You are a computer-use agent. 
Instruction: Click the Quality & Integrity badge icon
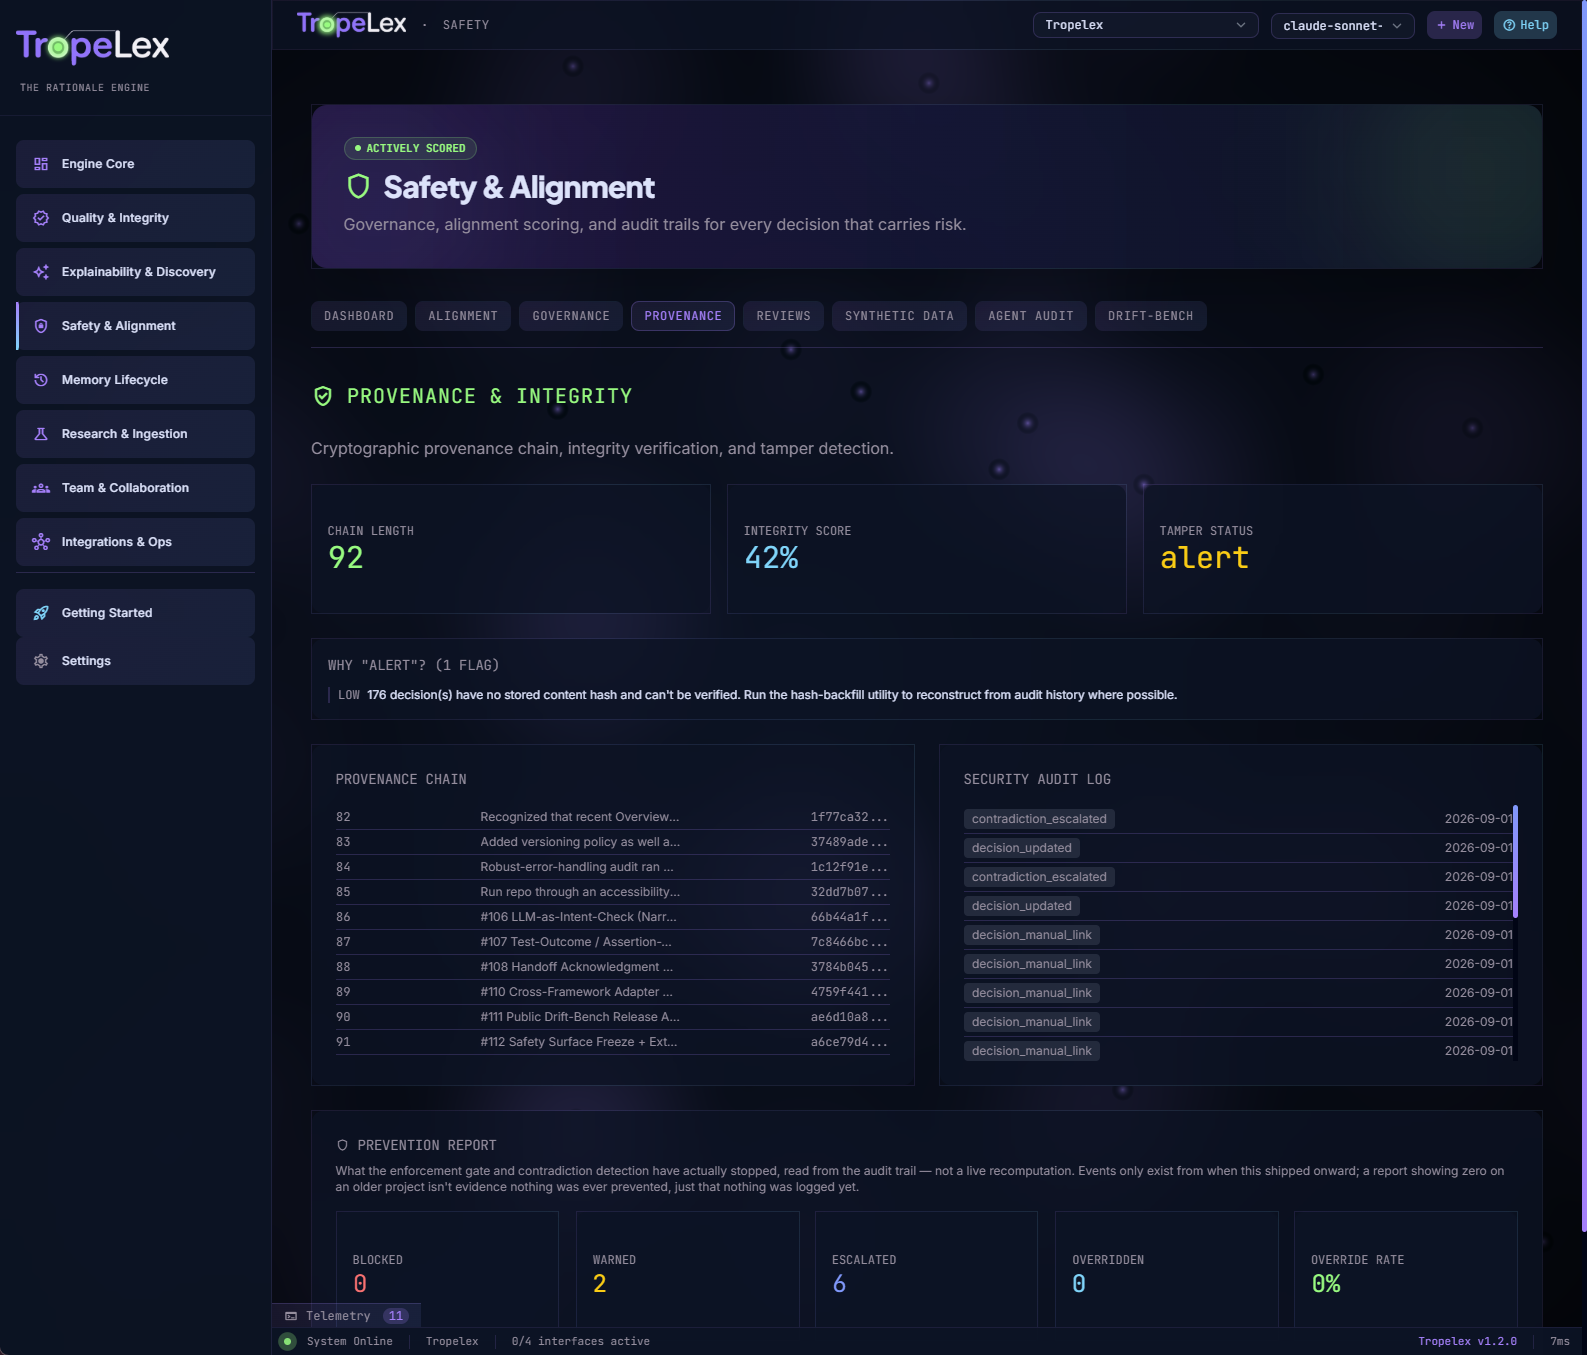[x=41, y=218]
